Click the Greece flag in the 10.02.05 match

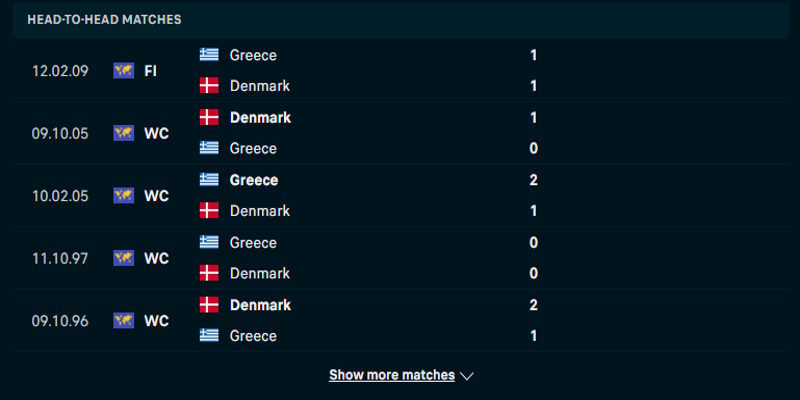pos(209,180)
